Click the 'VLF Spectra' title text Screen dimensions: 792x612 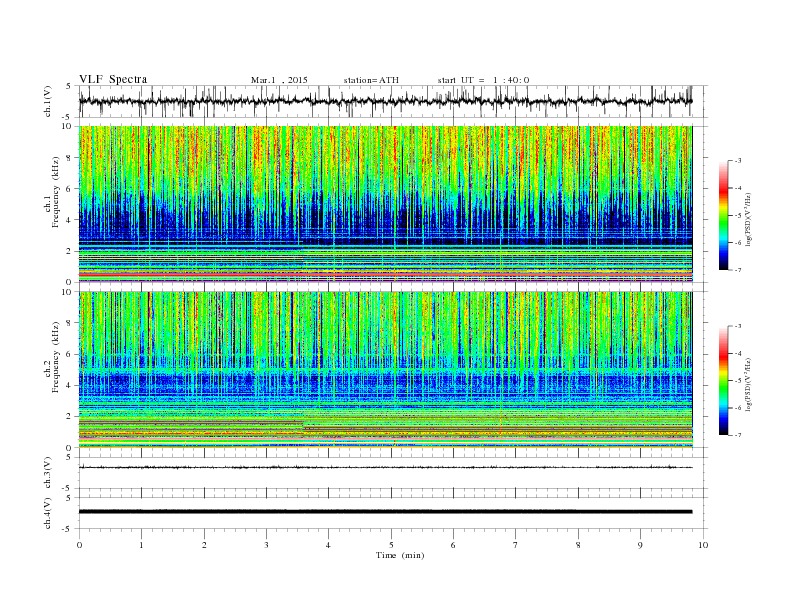click(x=113, y=79)
